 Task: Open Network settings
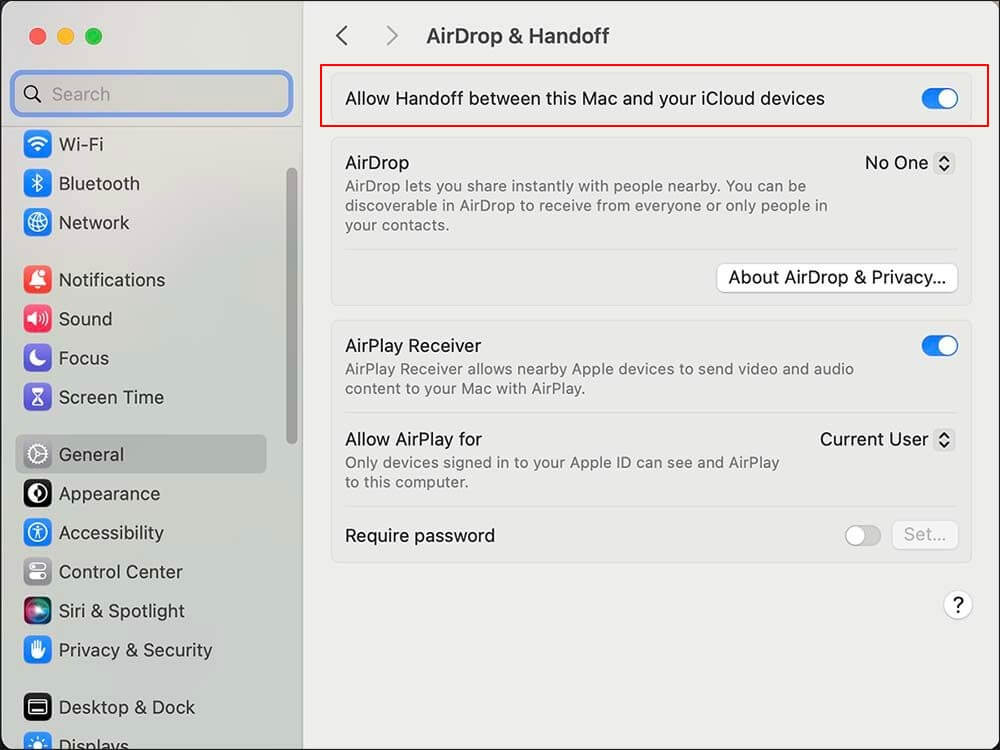tap(92, 222)
